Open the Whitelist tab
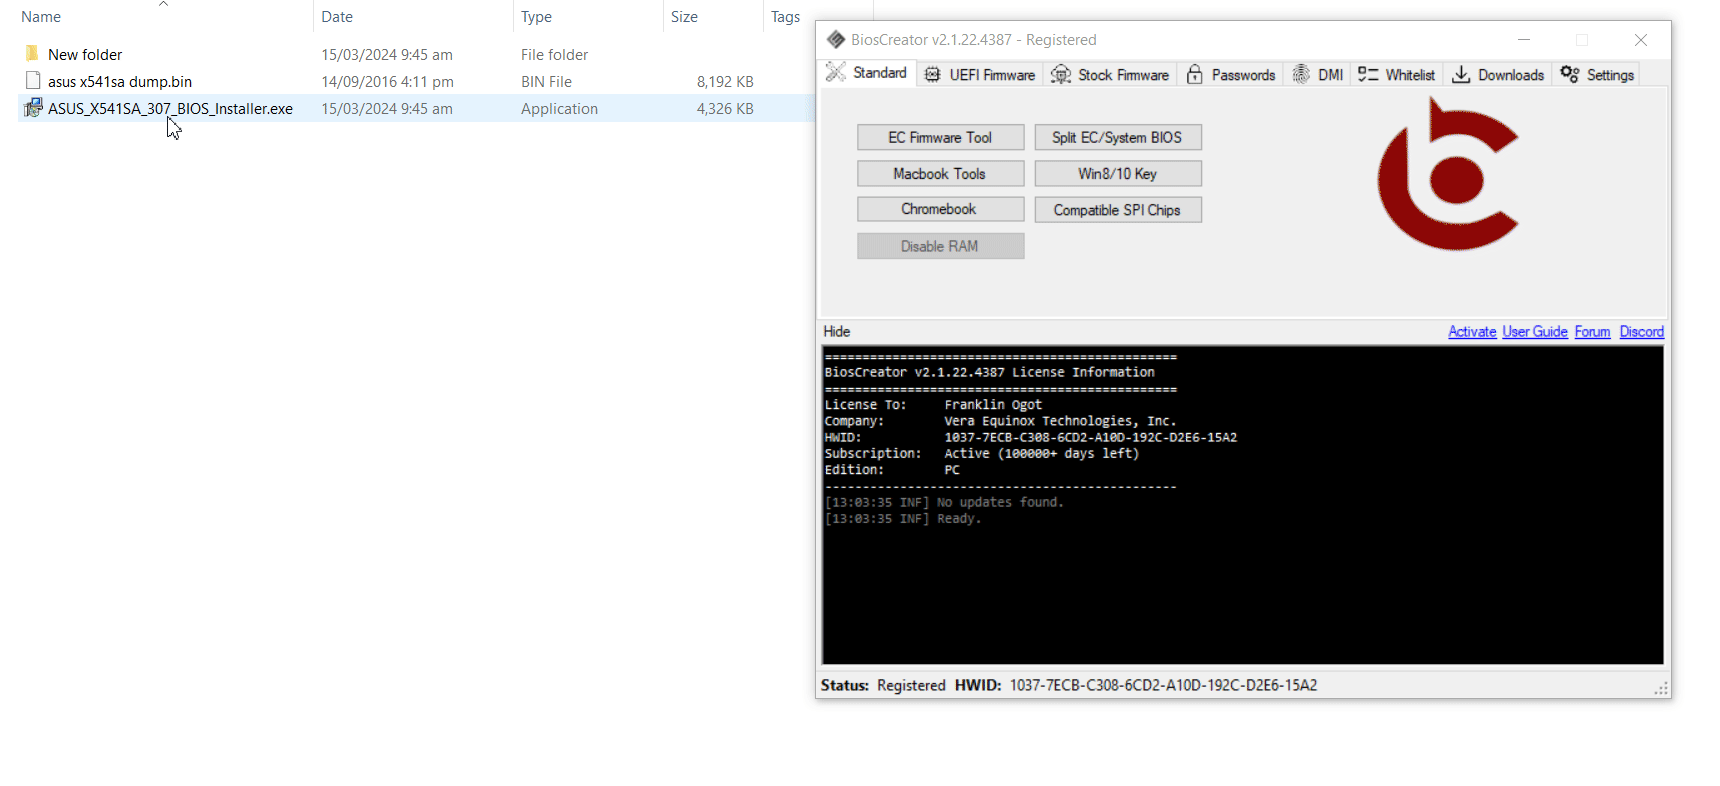Viewport: 1720px width, 786px height. tap(1397, 75)
